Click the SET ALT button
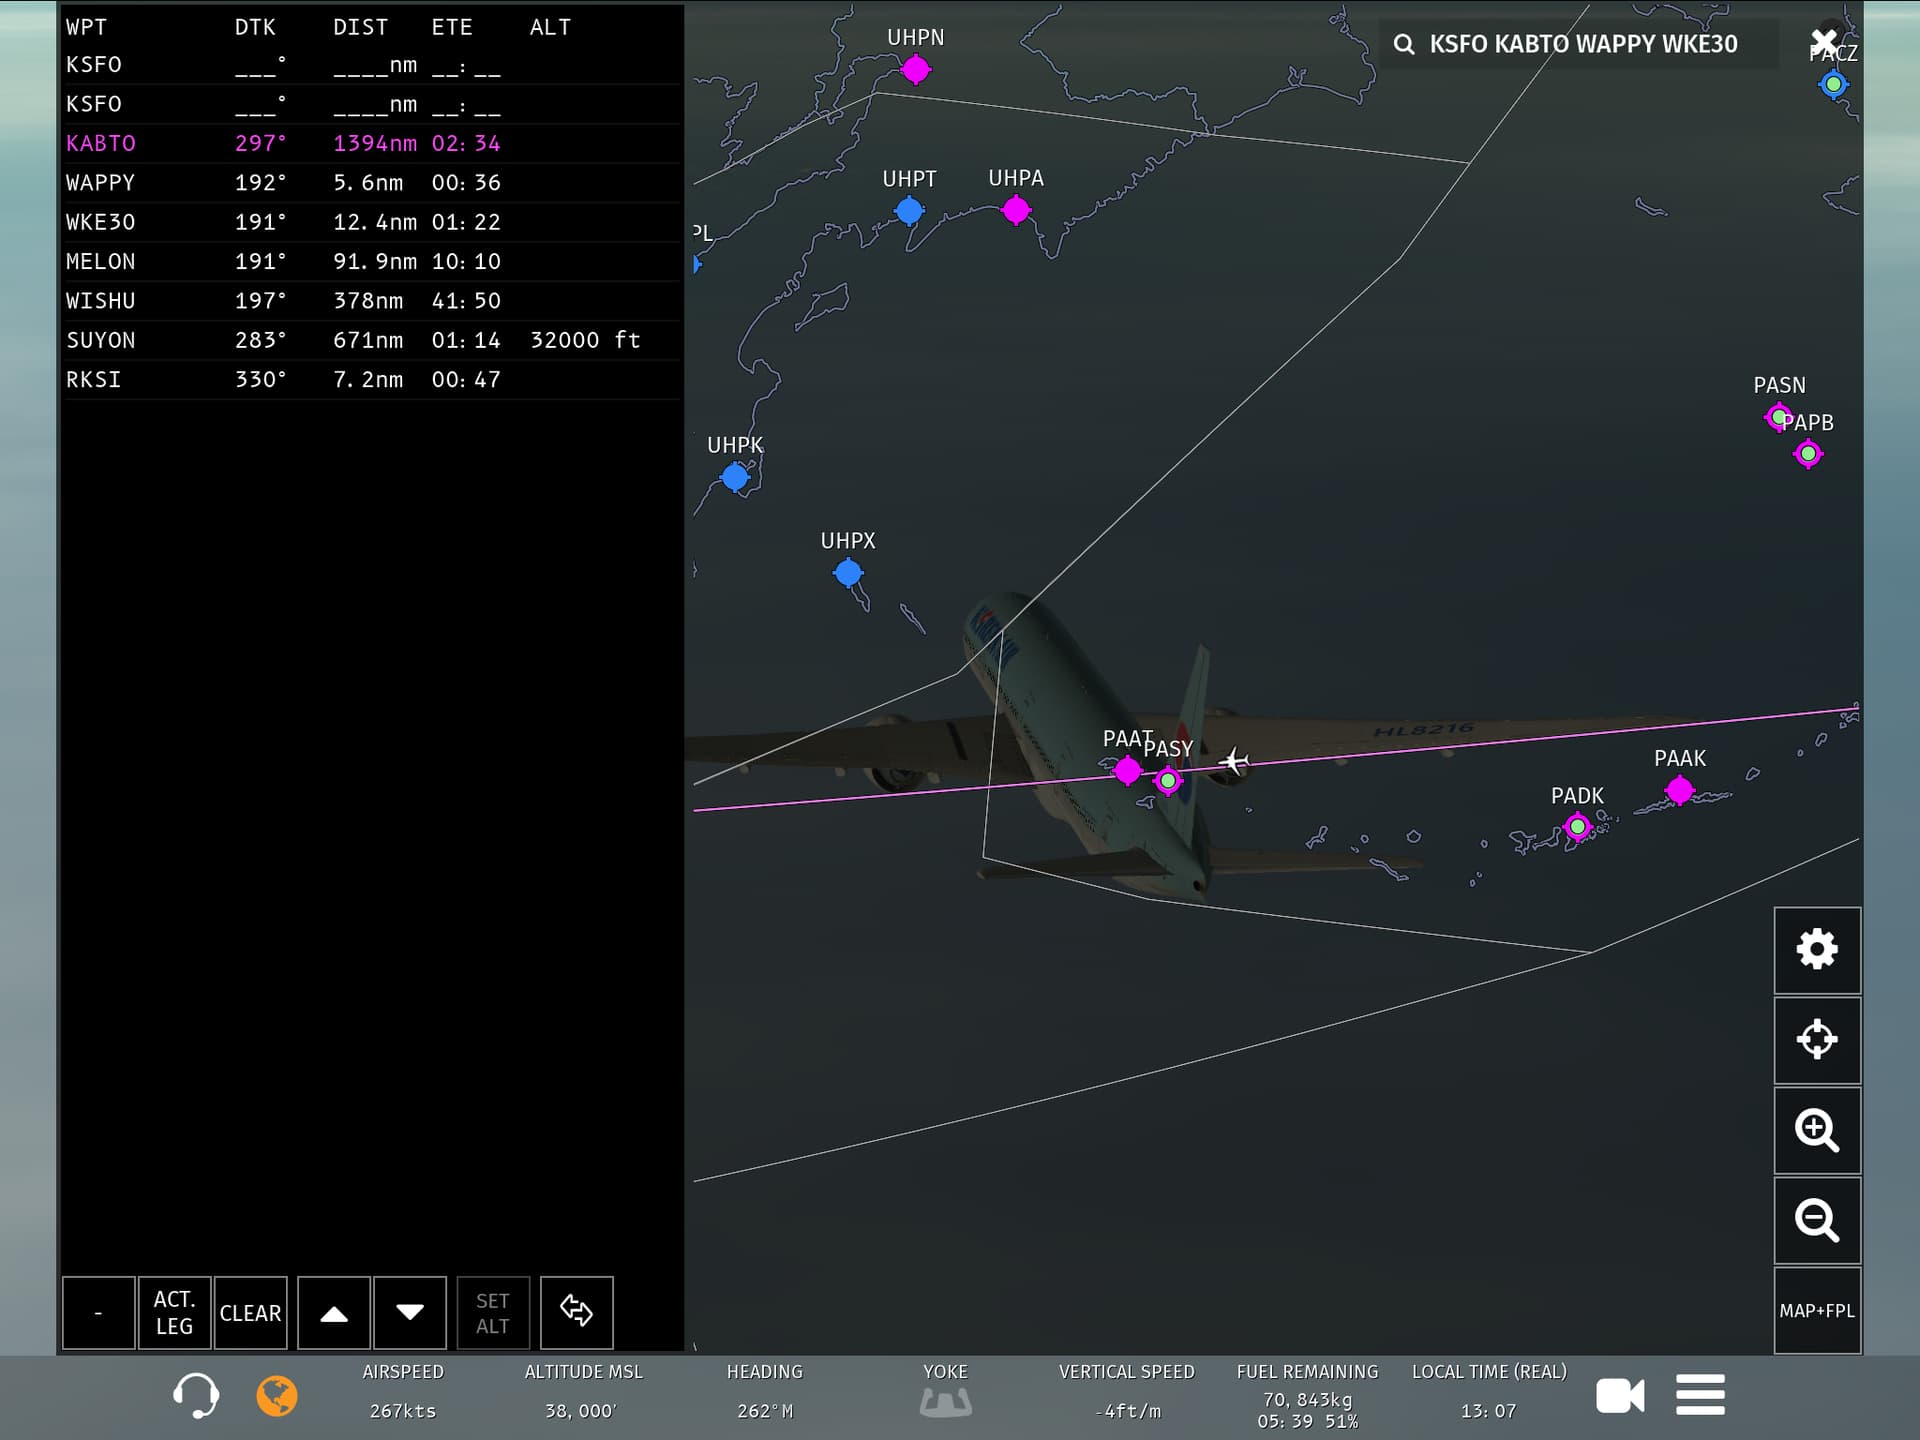Viewport: 1920px width, 1440px height. pyautogui.click(x=493, y=1312)
